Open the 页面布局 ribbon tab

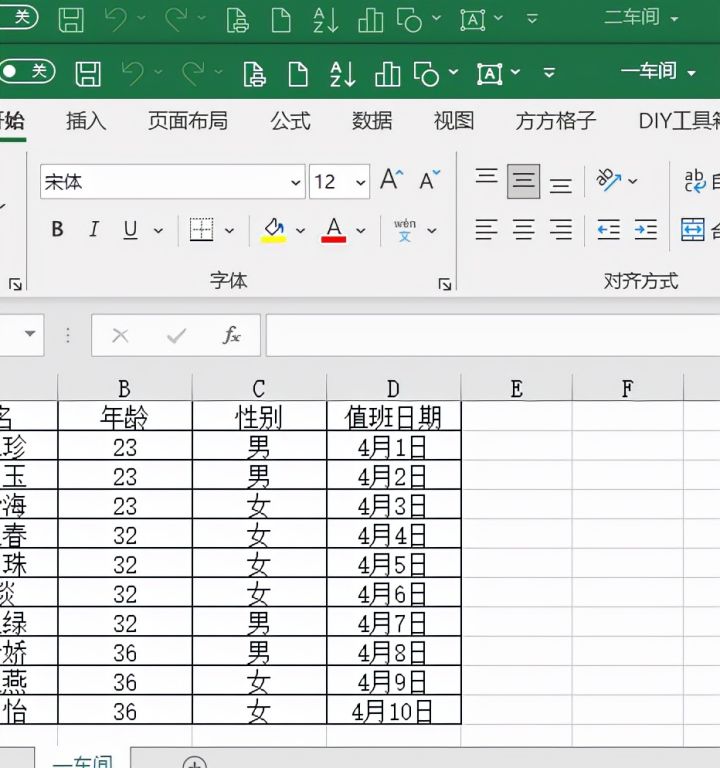pyautogui.click(x=188, y=120)
